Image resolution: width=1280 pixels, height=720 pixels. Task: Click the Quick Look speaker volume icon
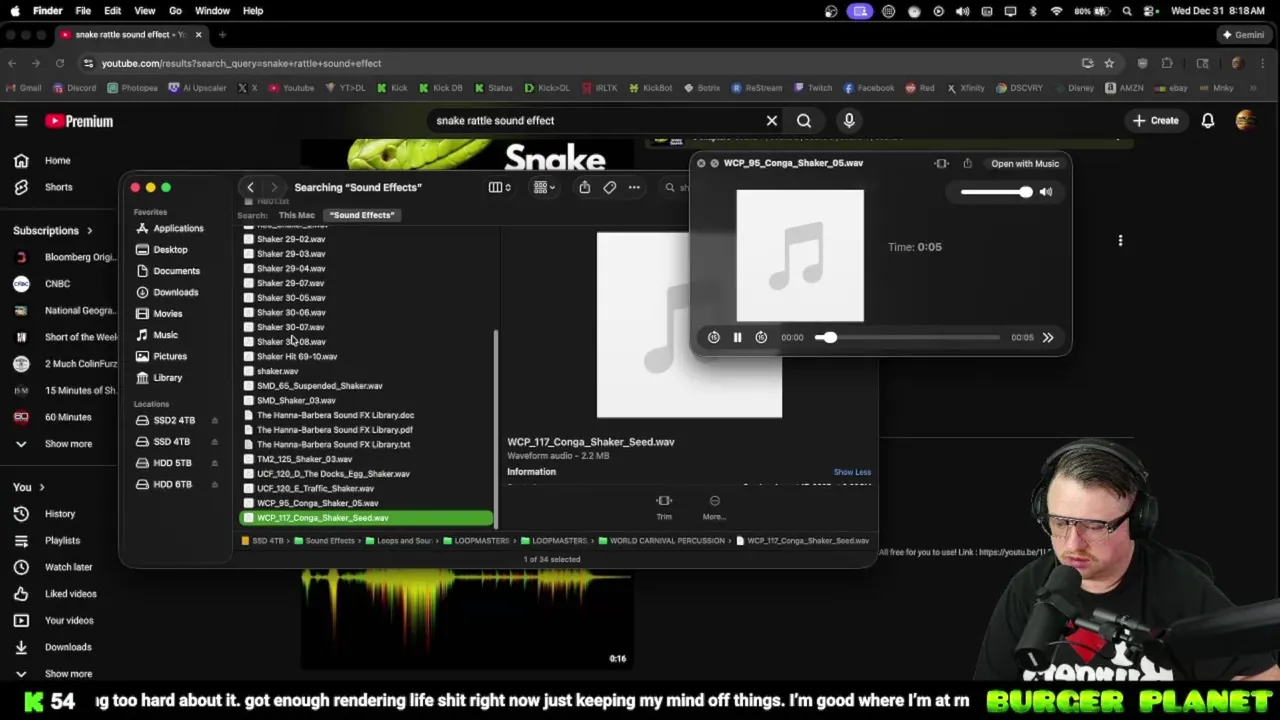(x=1046, y=192)
